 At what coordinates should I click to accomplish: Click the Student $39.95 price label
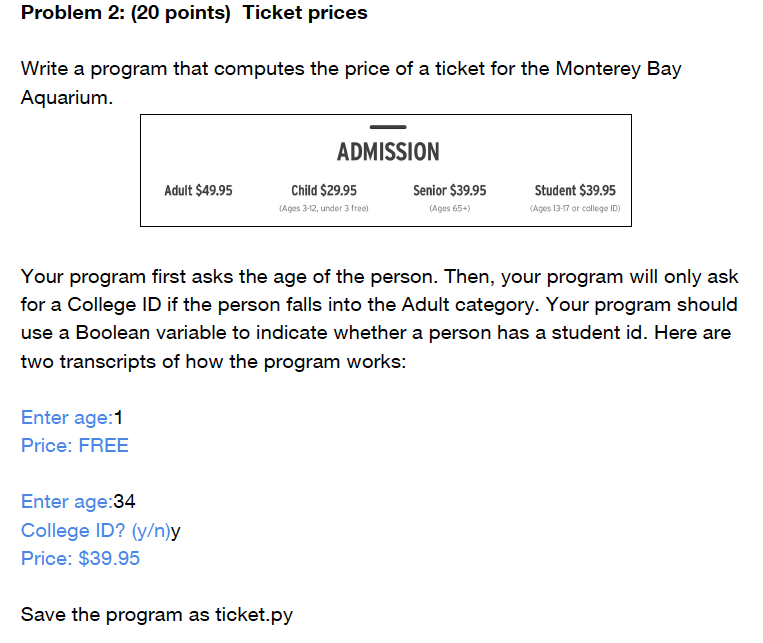(575, 190)
